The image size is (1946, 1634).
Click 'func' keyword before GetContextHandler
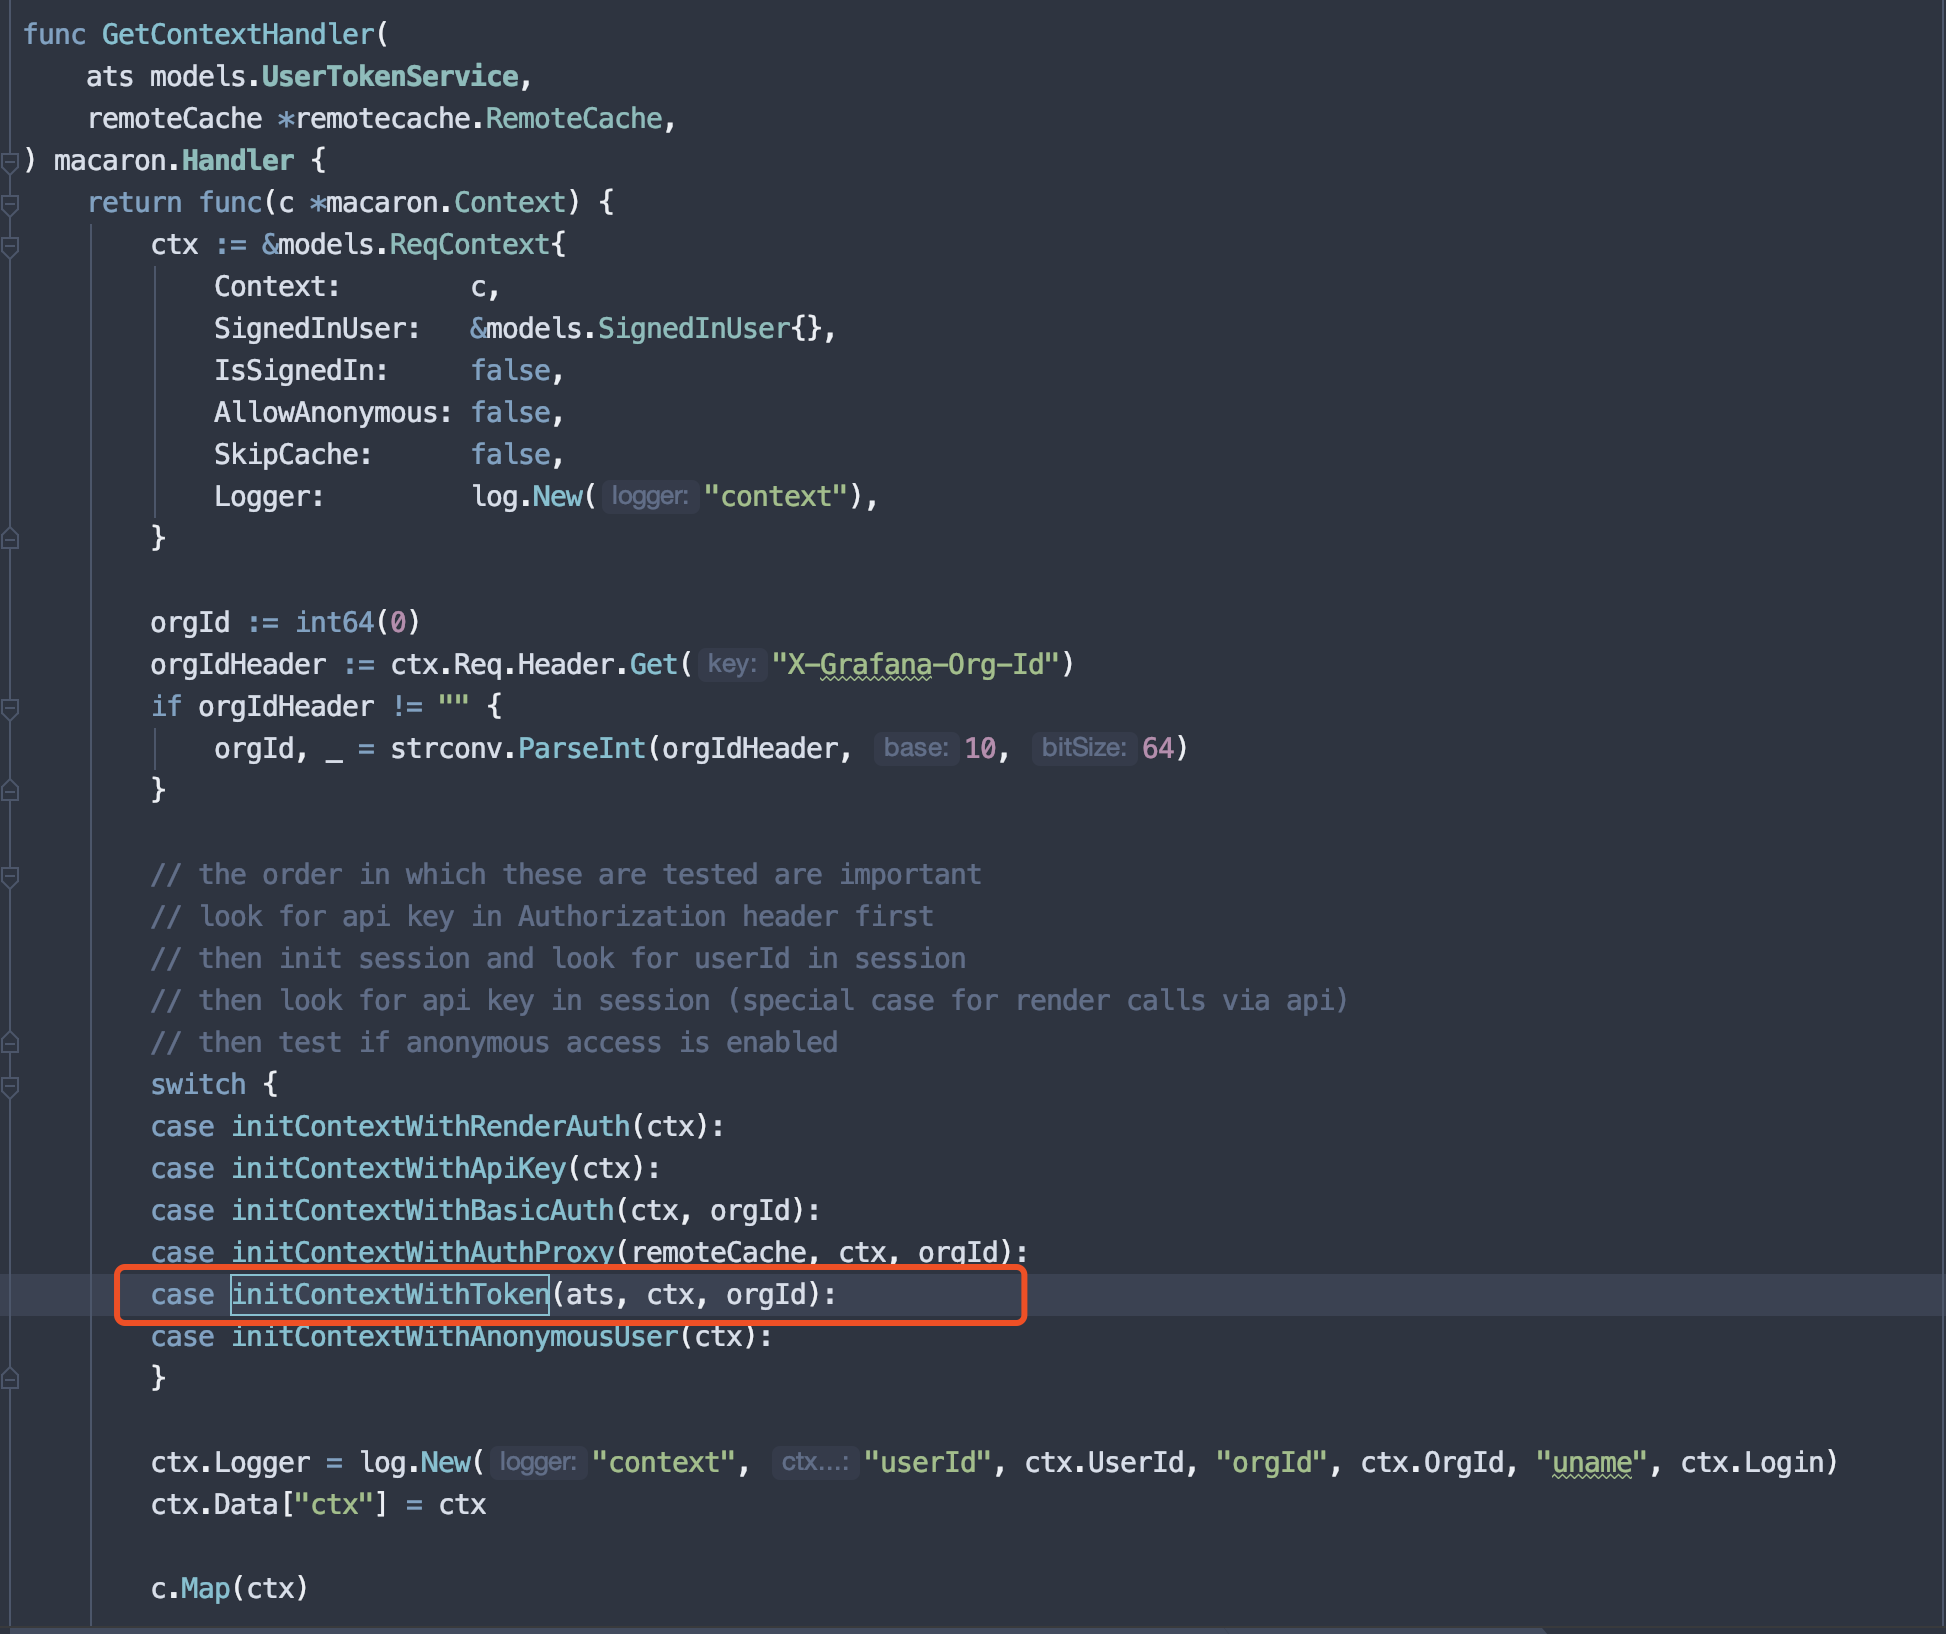[x=54, y=34]
